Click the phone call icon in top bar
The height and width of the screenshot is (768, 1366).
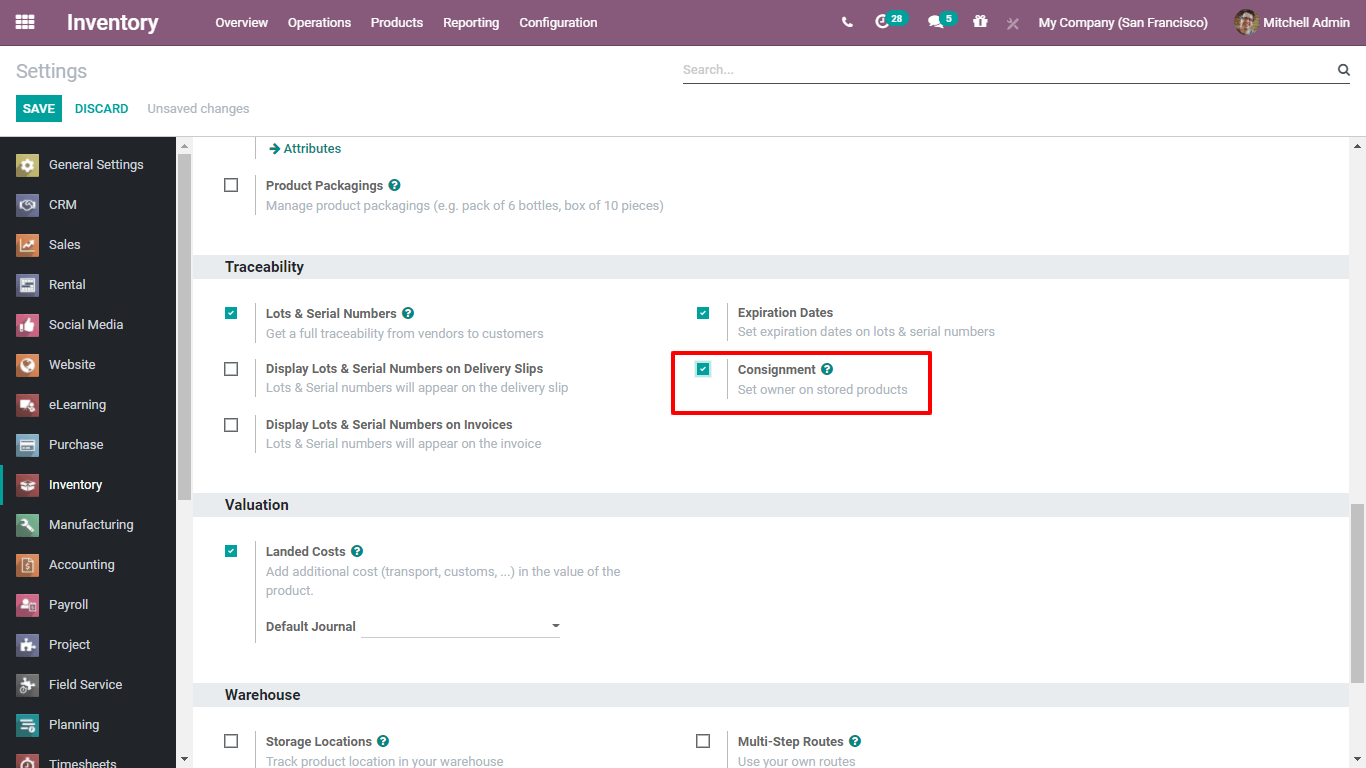pos(847,22)
